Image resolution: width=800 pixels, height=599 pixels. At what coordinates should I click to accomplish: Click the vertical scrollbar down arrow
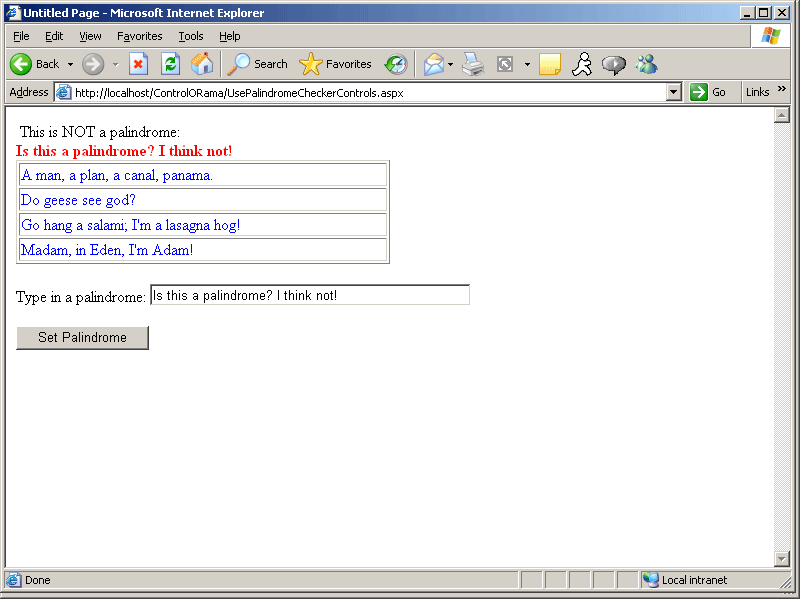782,558
